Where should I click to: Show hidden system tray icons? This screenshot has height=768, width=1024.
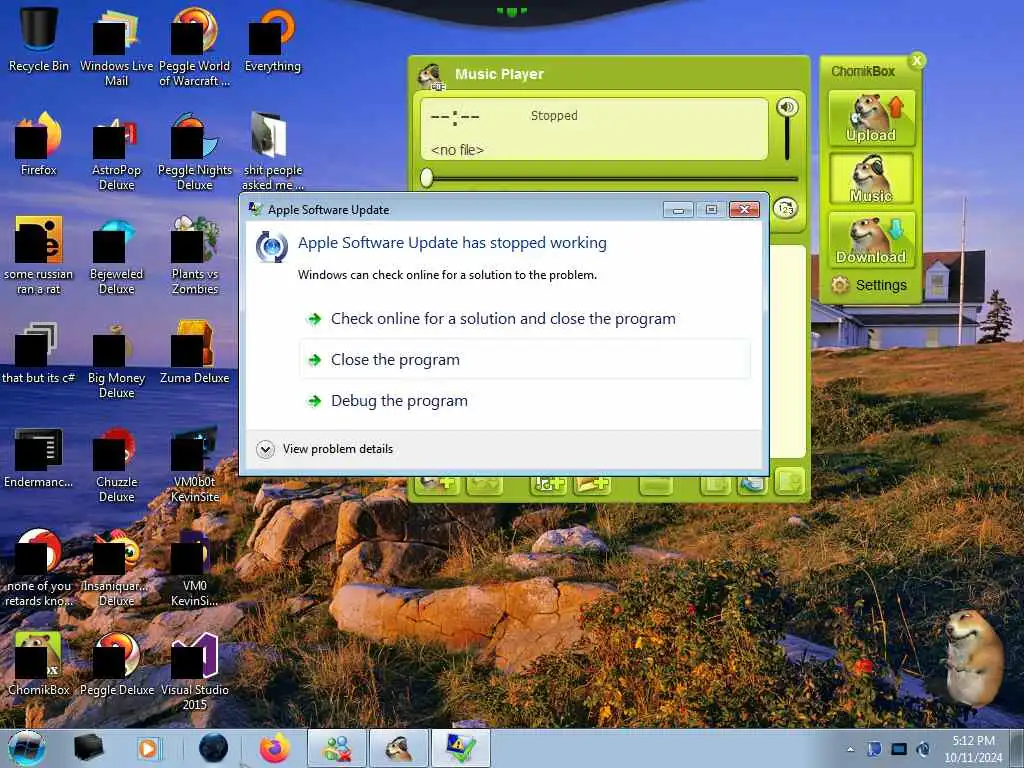click(x=850, y=749)
